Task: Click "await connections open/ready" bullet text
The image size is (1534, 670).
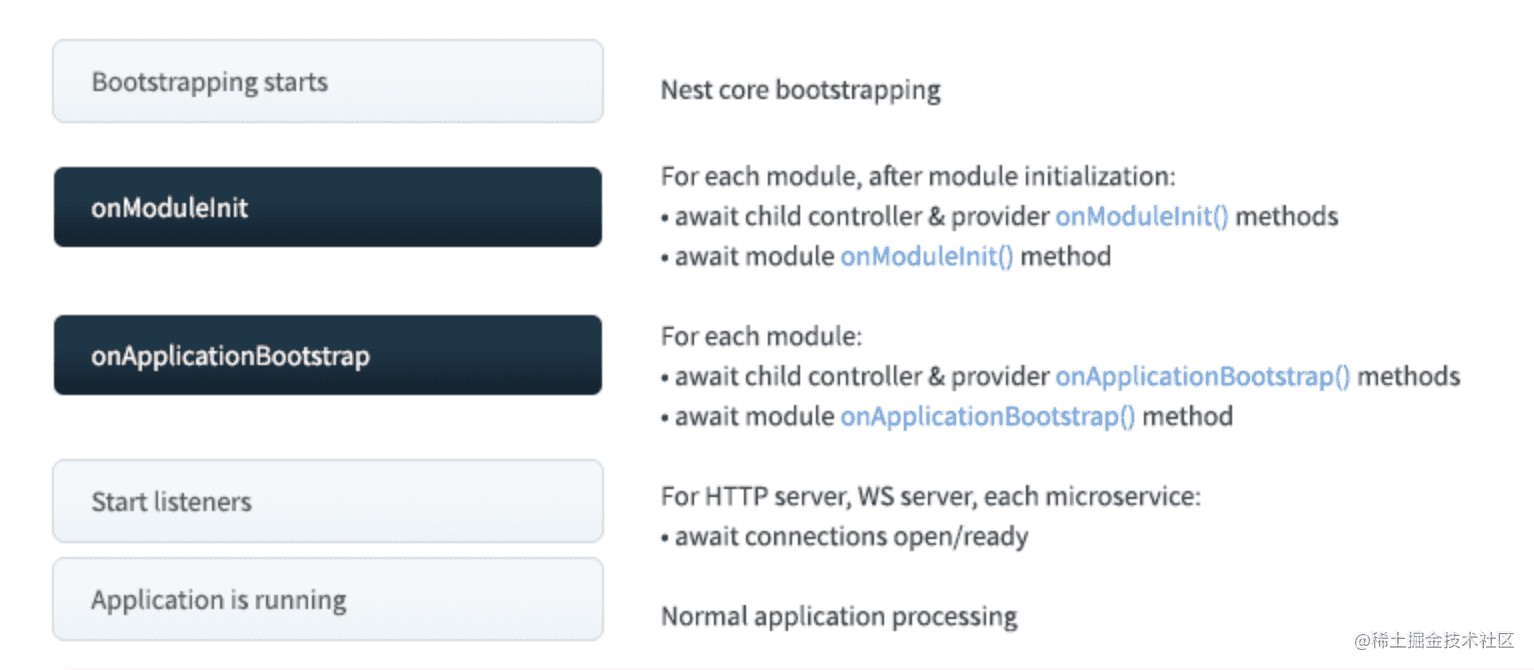Action: 850,537
